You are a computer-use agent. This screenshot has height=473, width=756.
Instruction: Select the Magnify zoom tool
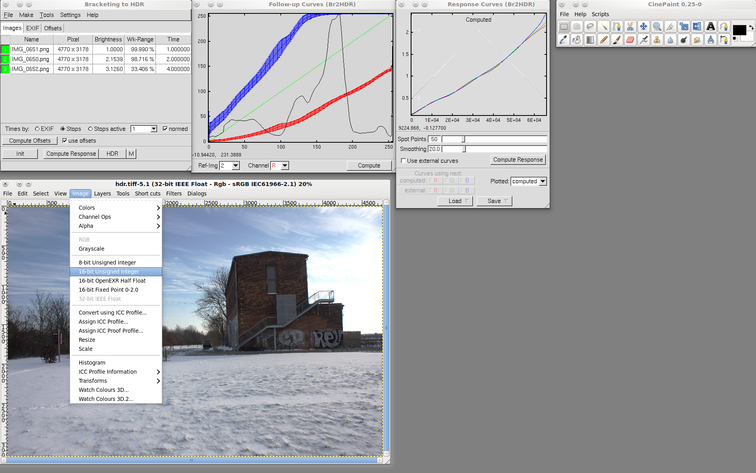tap(656, 27)
